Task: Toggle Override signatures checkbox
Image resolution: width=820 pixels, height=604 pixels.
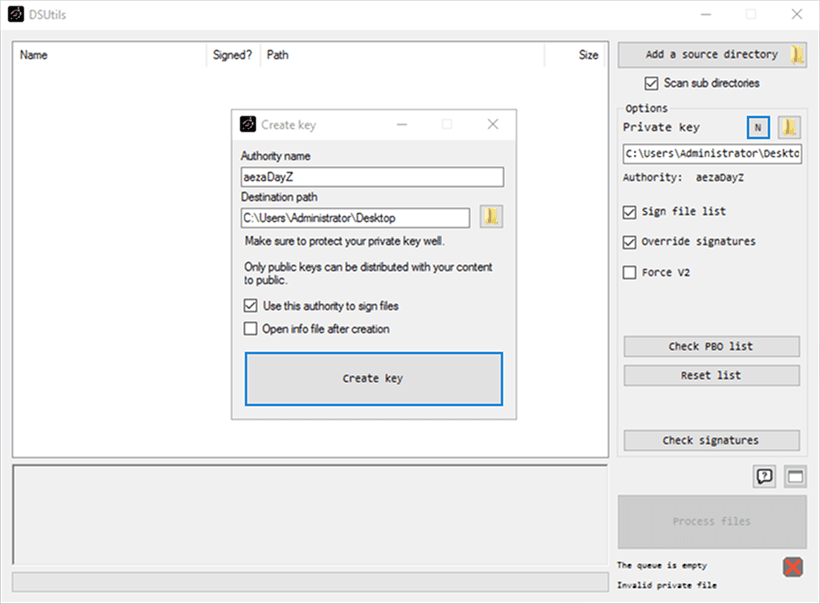Action: (x=629, y=242)
